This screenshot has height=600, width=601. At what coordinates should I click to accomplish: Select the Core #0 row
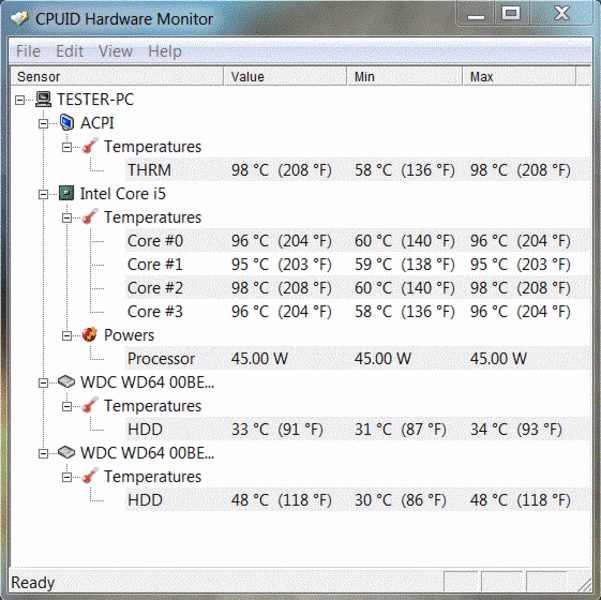click(x=357, y=240)
